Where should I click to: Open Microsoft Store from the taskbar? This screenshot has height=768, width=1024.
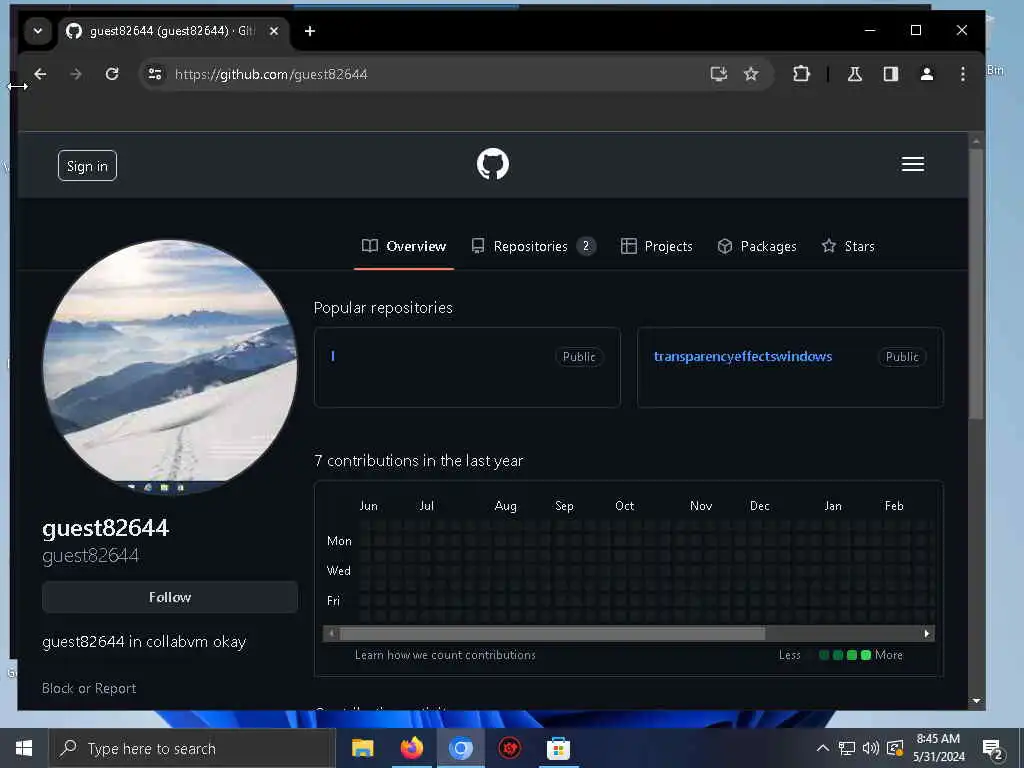pos(558,748)
